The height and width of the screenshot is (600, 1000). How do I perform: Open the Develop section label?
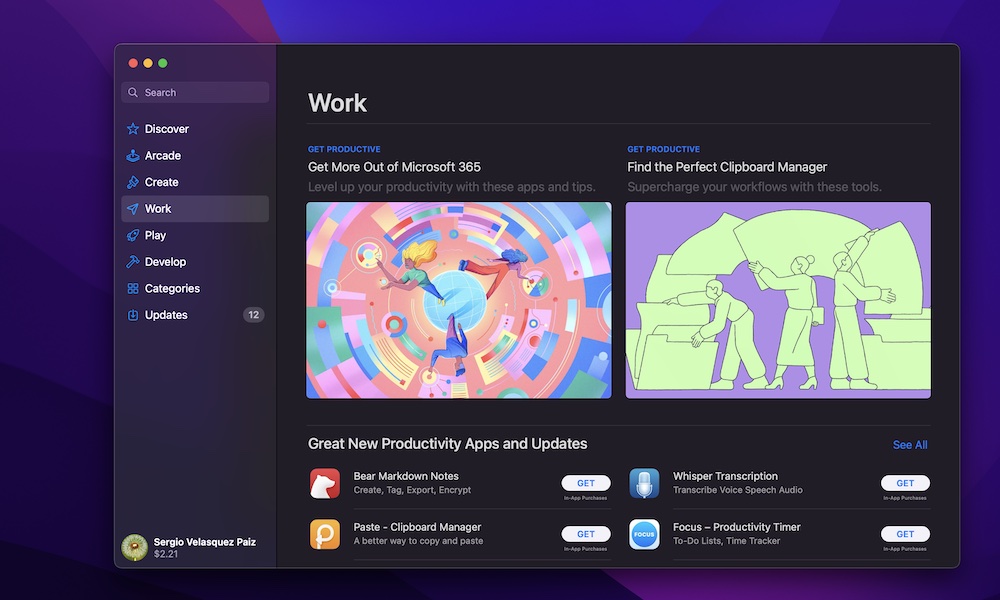click(165, 262)
